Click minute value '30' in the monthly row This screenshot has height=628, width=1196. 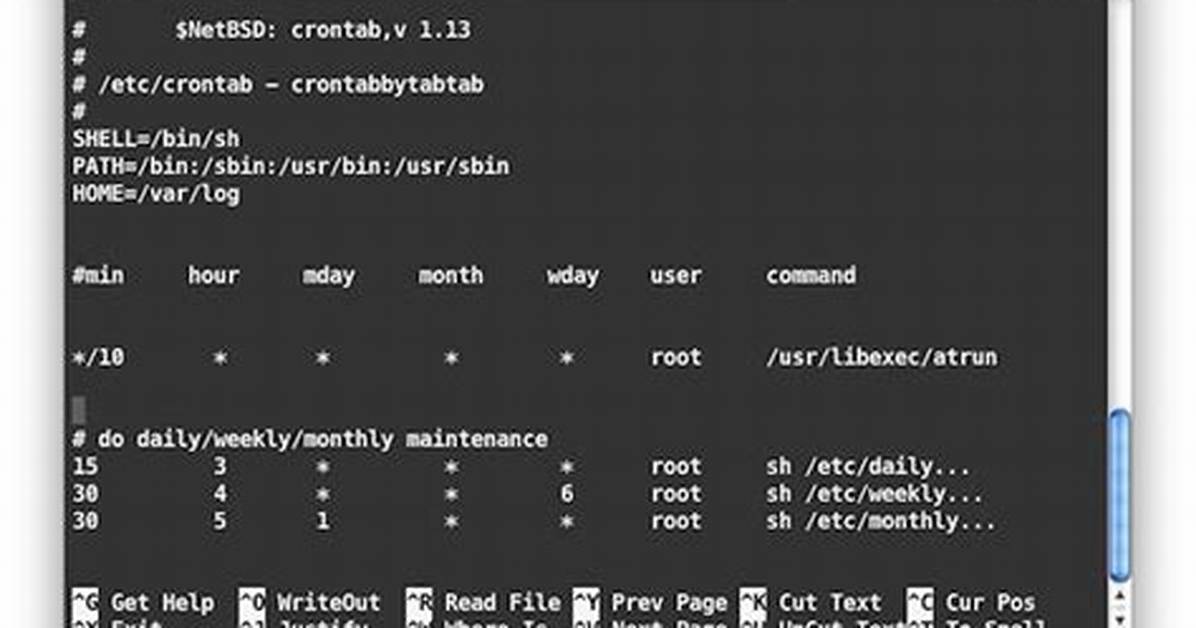(85, 521)
